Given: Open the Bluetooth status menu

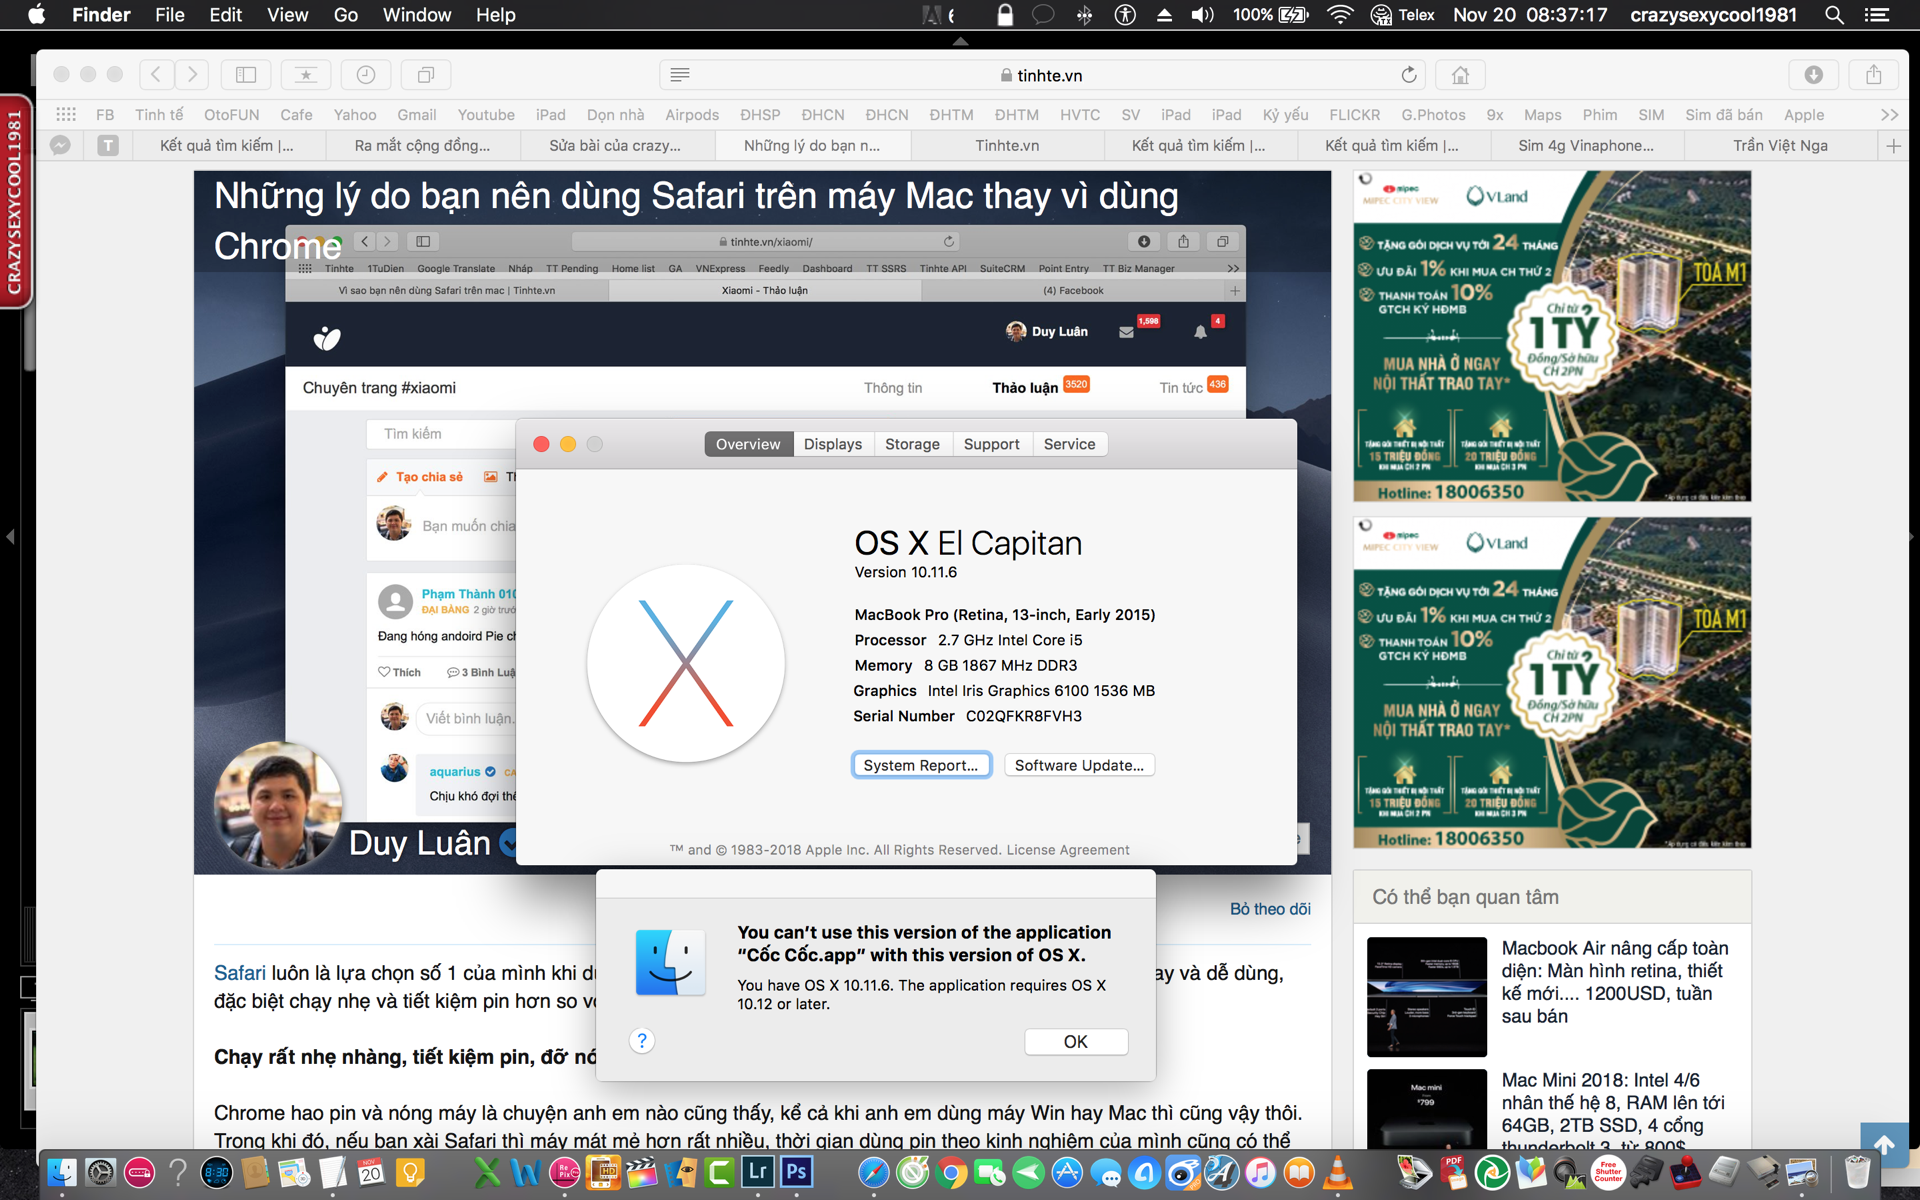Looking at the screenshot, I should [x=1084, y=15].
